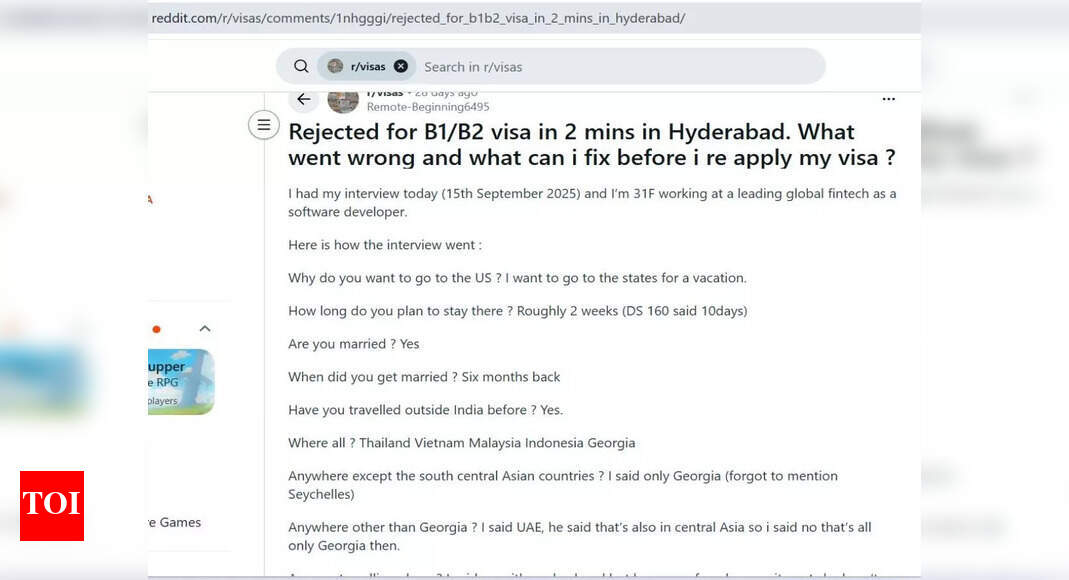Click the reddit.com address bar URL
Screen dimensions: 1069x580
[418, 18]
